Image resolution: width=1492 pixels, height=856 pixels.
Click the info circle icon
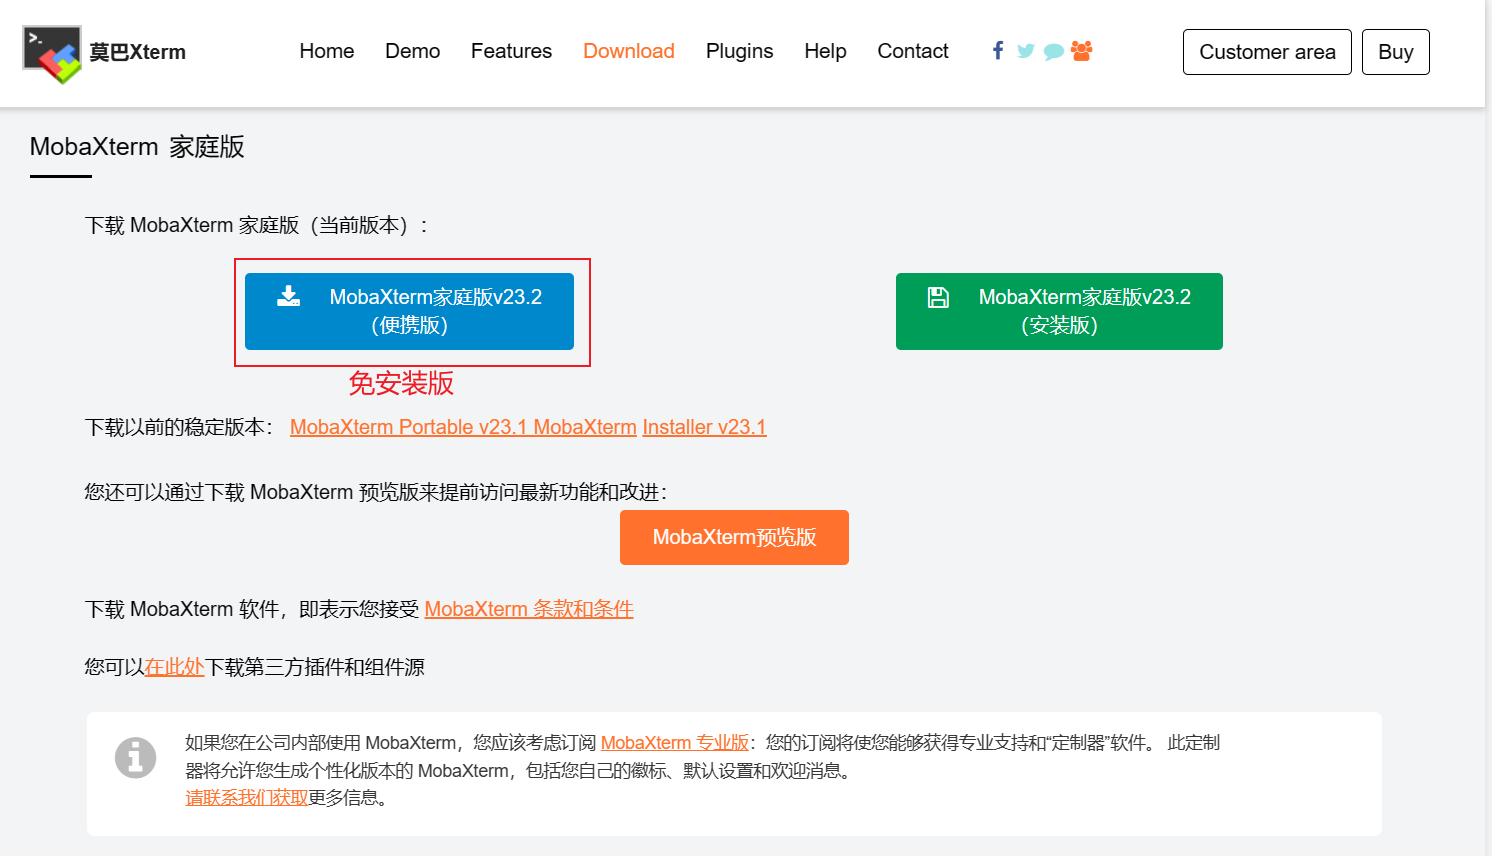click(135, 757)
